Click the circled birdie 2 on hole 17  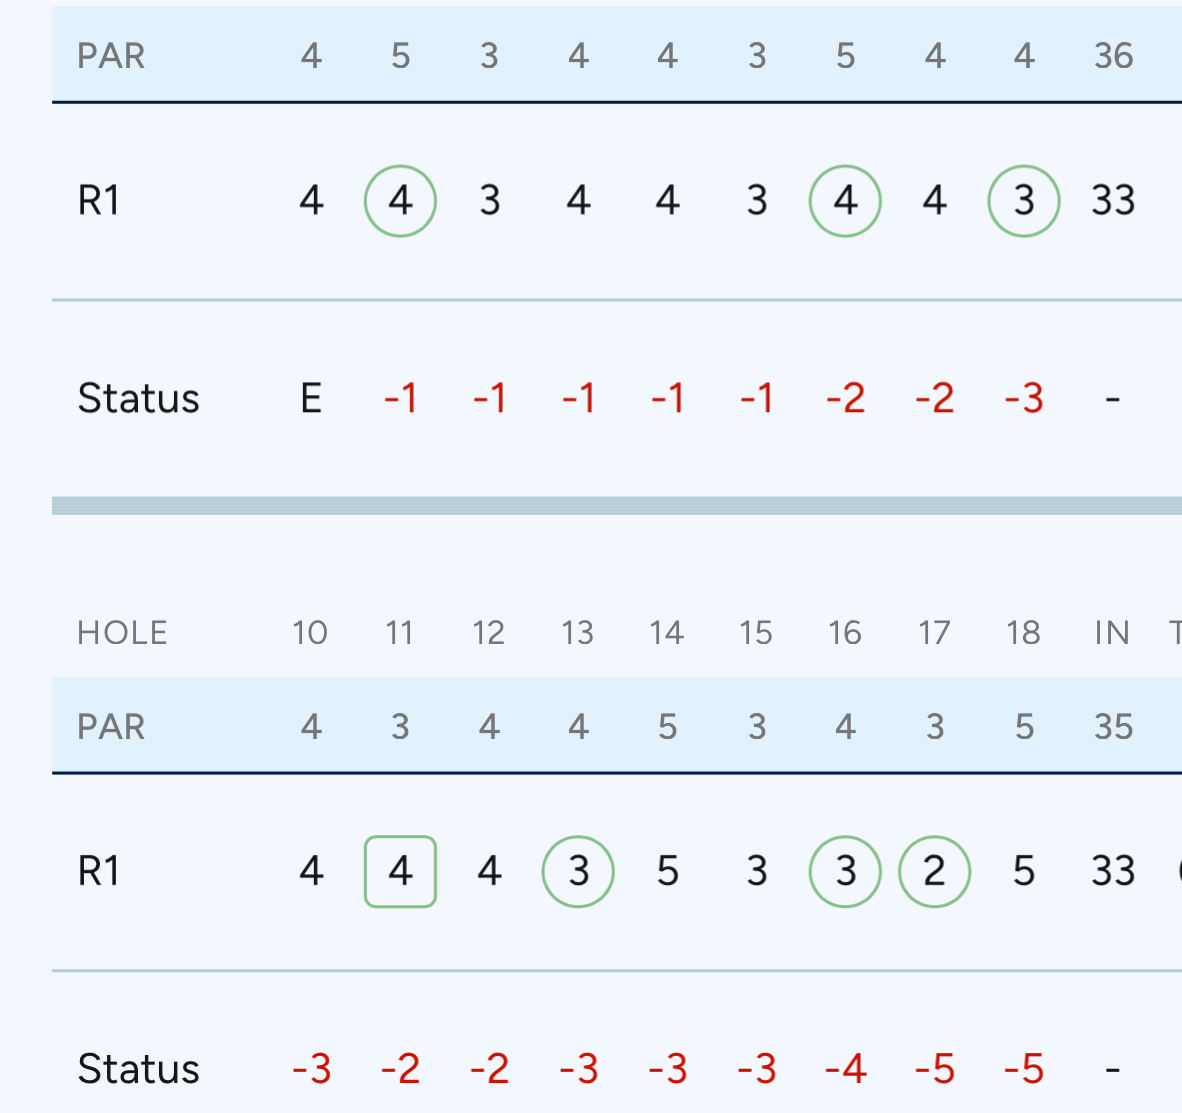click(935, 871)
